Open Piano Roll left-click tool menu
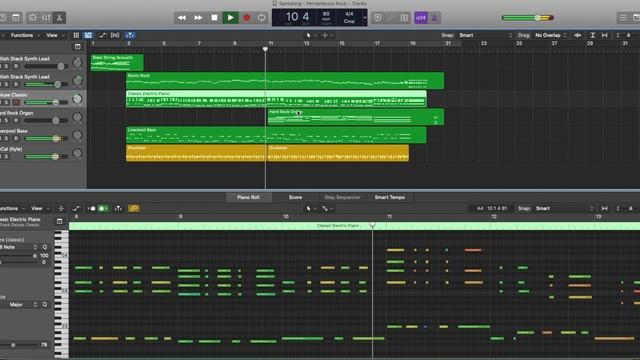The height and width of the screenshot is (360, 640). (x=311, y=209)
